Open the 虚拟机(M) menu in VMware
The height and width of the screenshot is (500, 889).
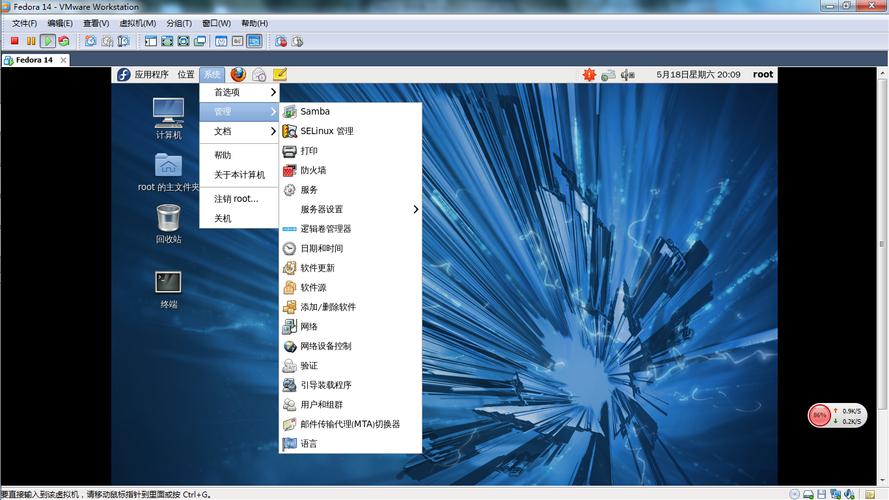tap(137, 23)
